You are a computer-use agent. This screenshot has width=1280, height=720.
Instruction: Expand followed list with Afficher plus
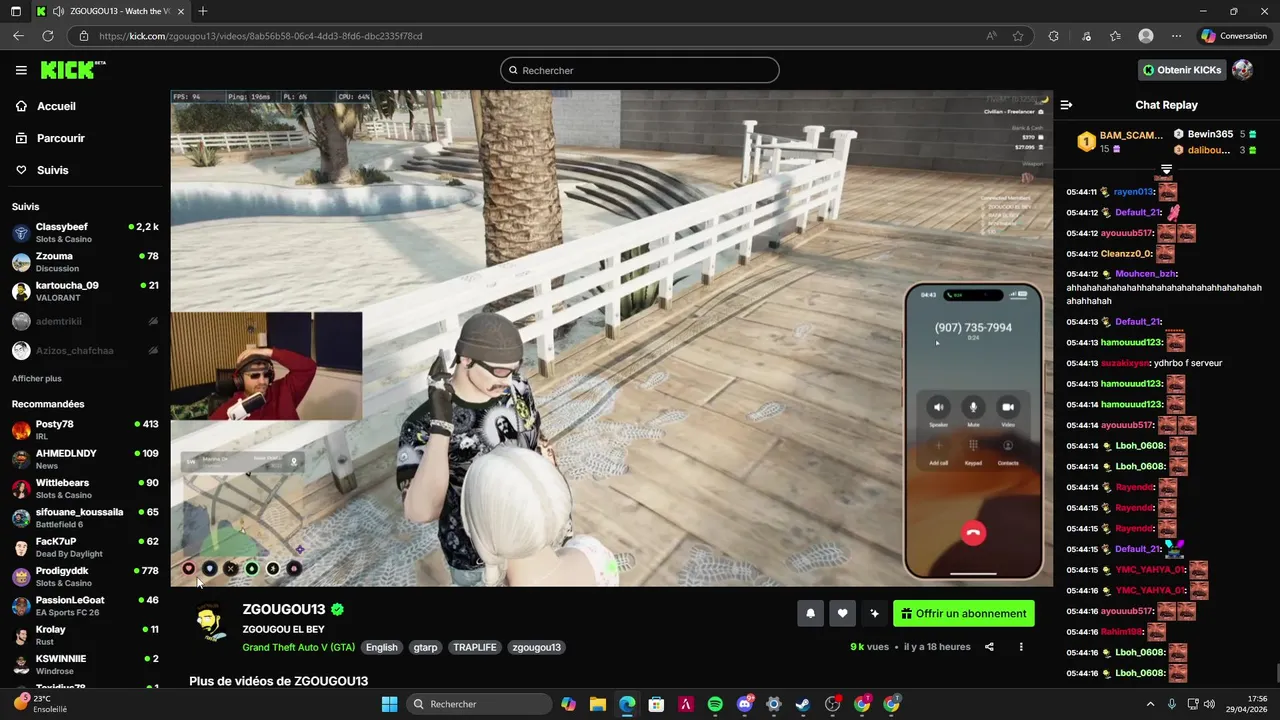click(36, 379)
